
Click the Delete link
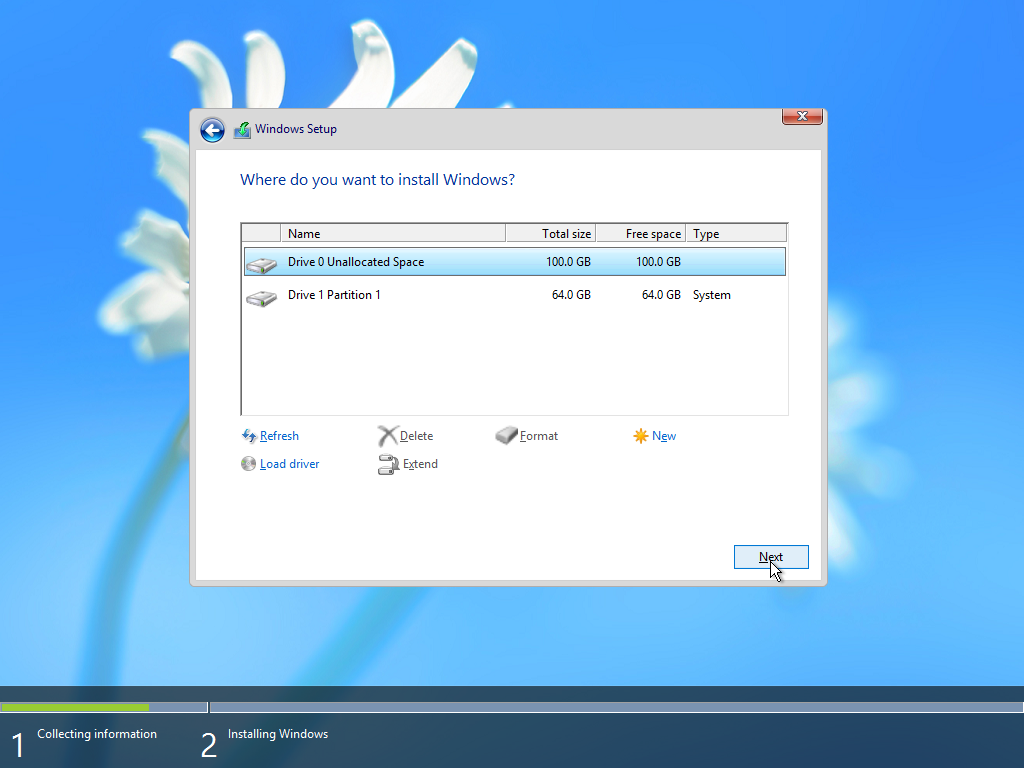coord(417,436)
